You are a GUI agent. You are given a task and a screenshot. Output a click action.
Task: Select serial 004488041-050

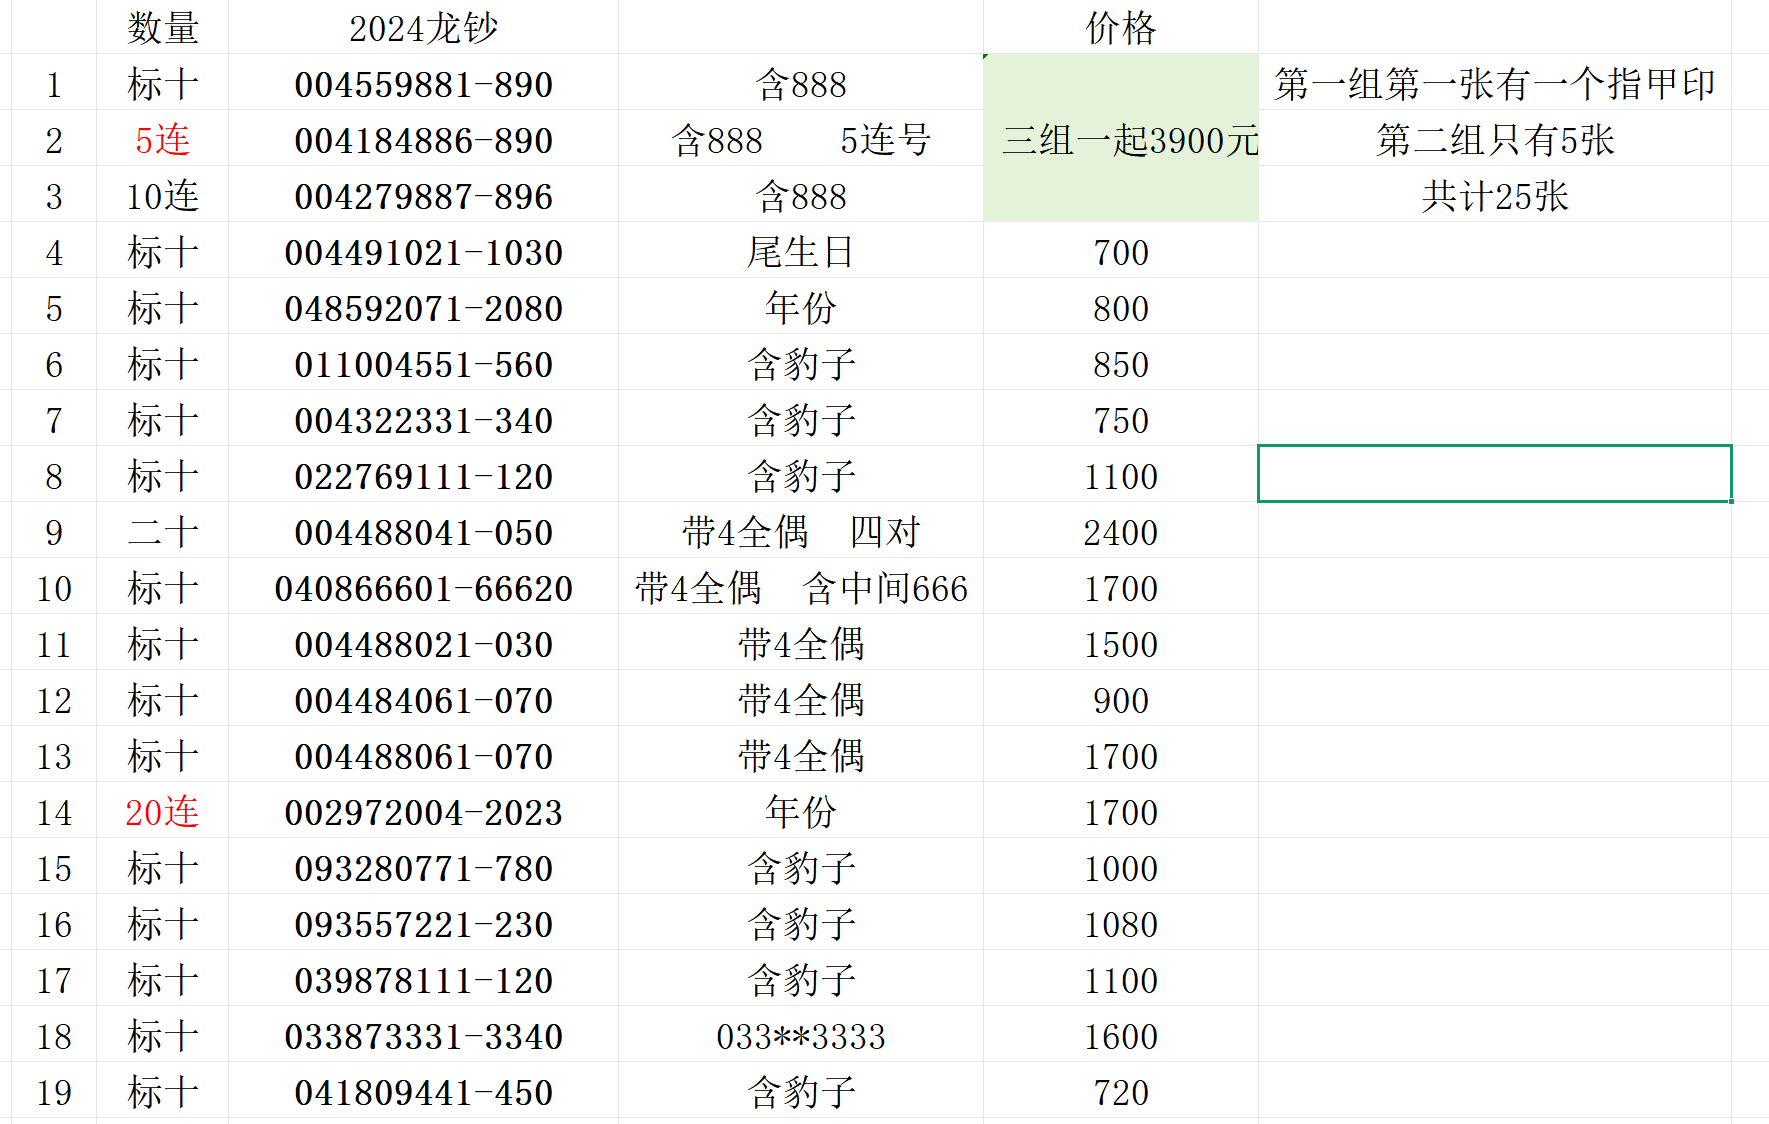[423, 532]
